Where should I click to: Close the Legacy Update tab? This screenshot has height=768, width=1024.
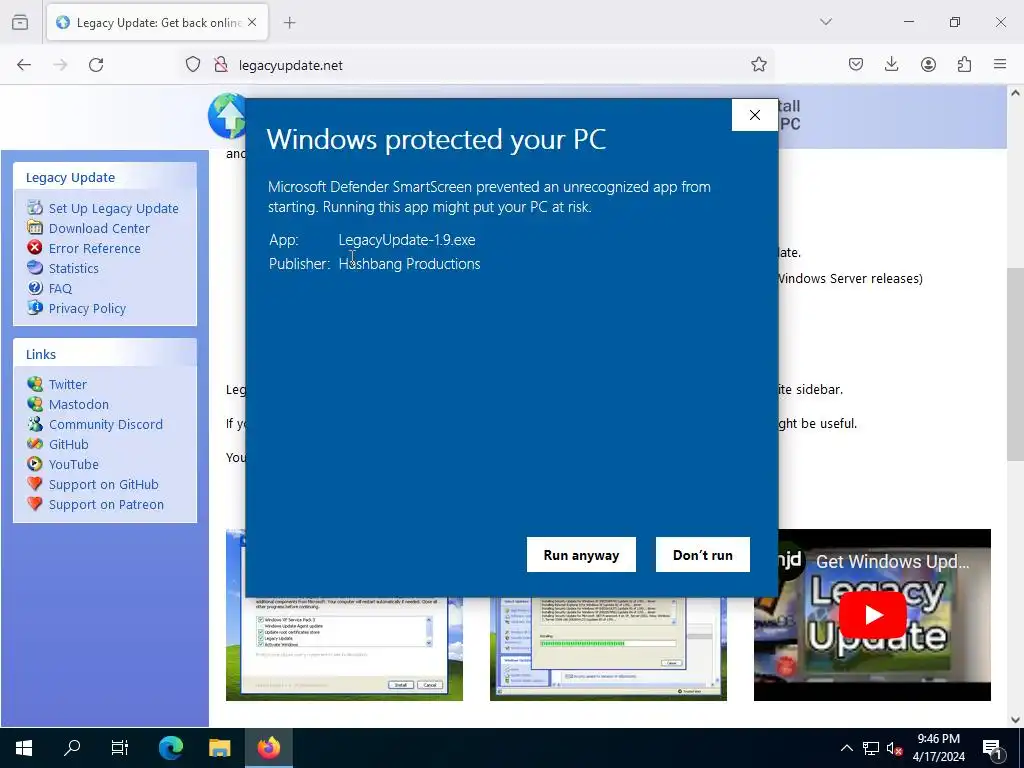click(x=252, y=22)
